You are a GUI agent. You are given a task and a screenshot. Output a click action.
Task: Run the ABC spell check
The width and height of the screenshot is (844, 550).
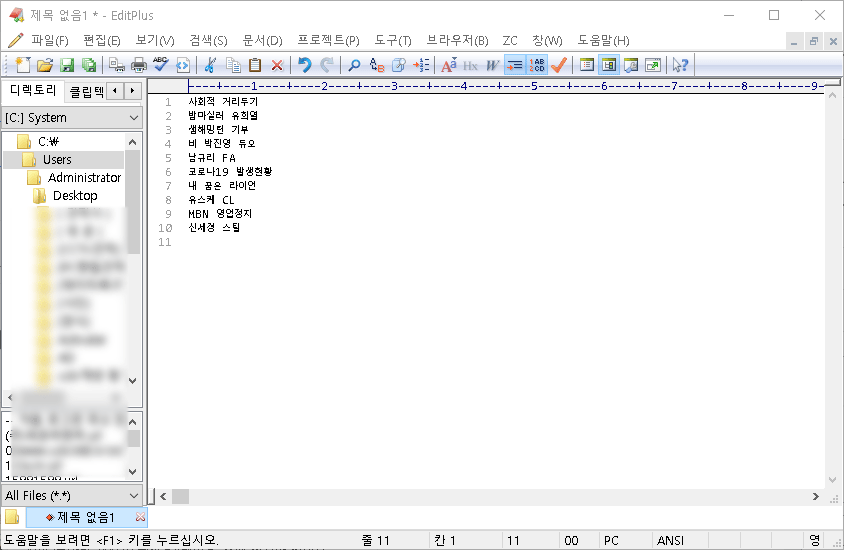click(x=160, y=65)
